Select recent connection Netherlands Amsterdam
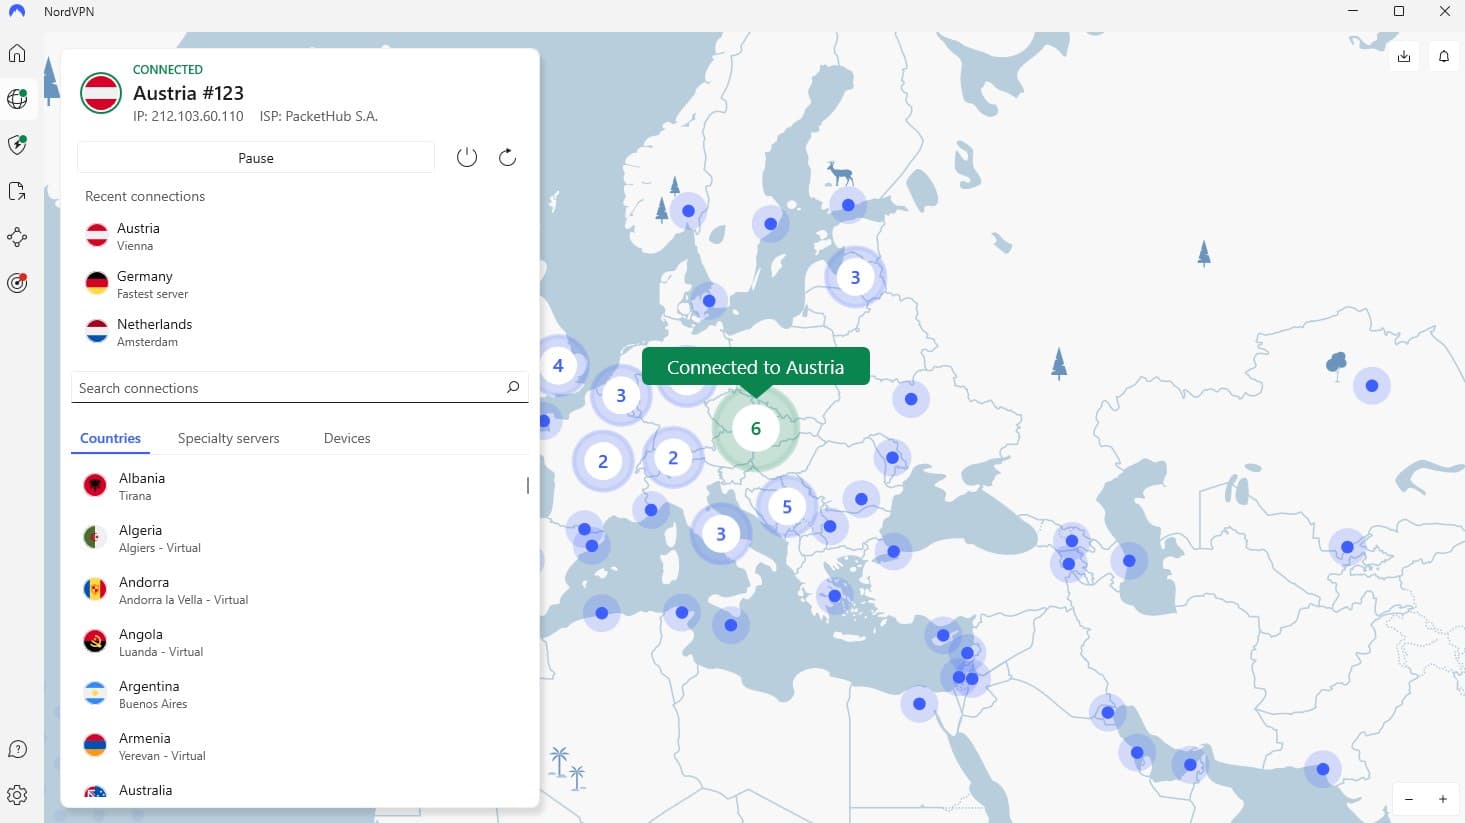 pyautogui.click(x=300, y=332)
